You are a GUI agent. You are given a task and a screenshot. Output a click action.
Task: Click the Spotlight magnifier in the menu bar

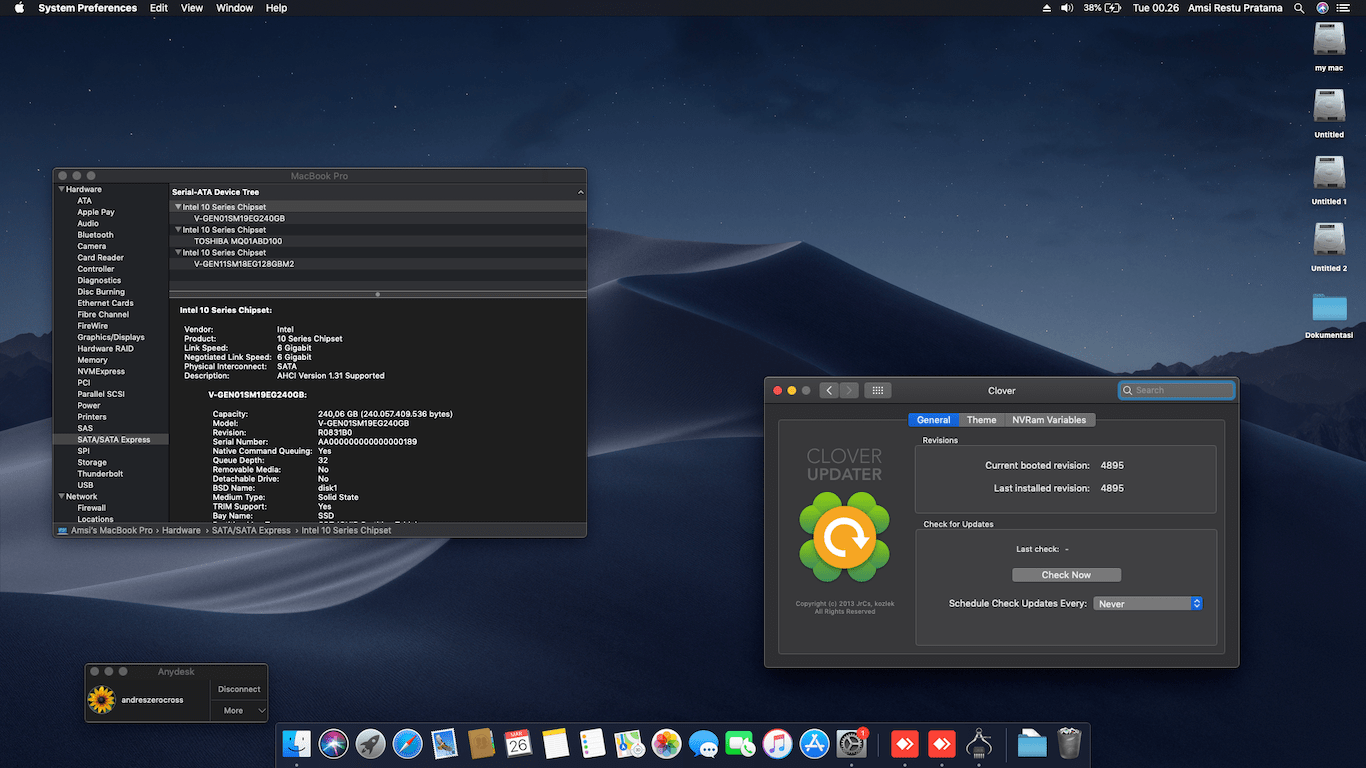(1299, 8)
